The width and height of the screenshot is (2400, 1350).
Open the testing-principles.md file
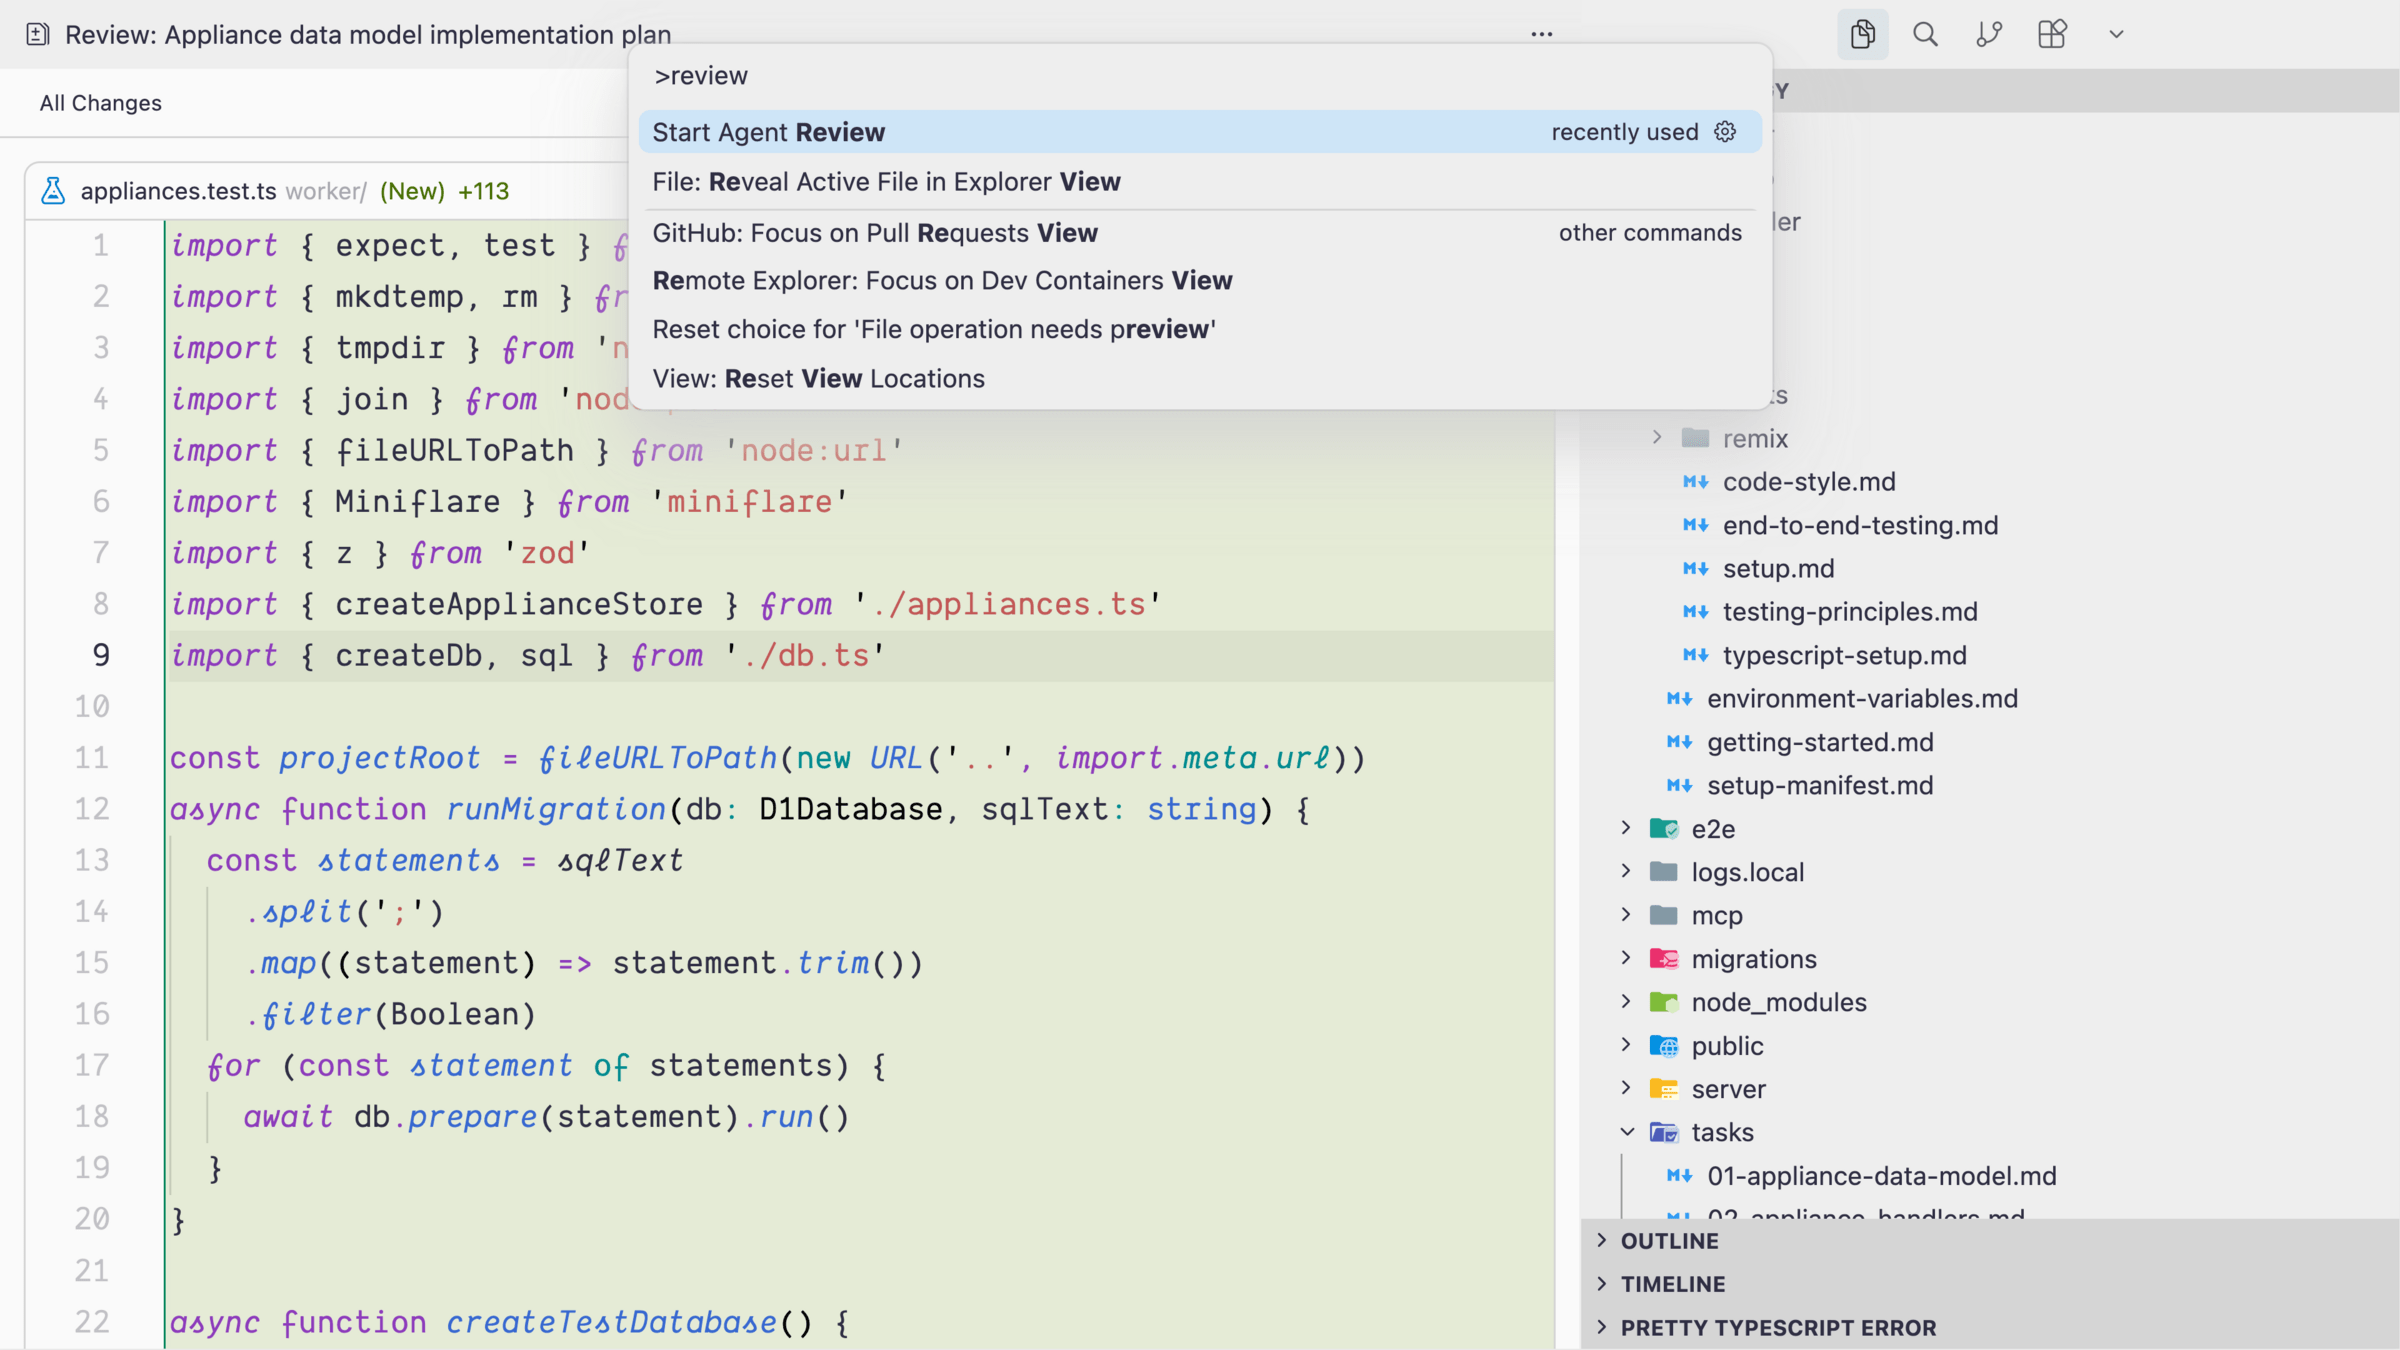1849,612
